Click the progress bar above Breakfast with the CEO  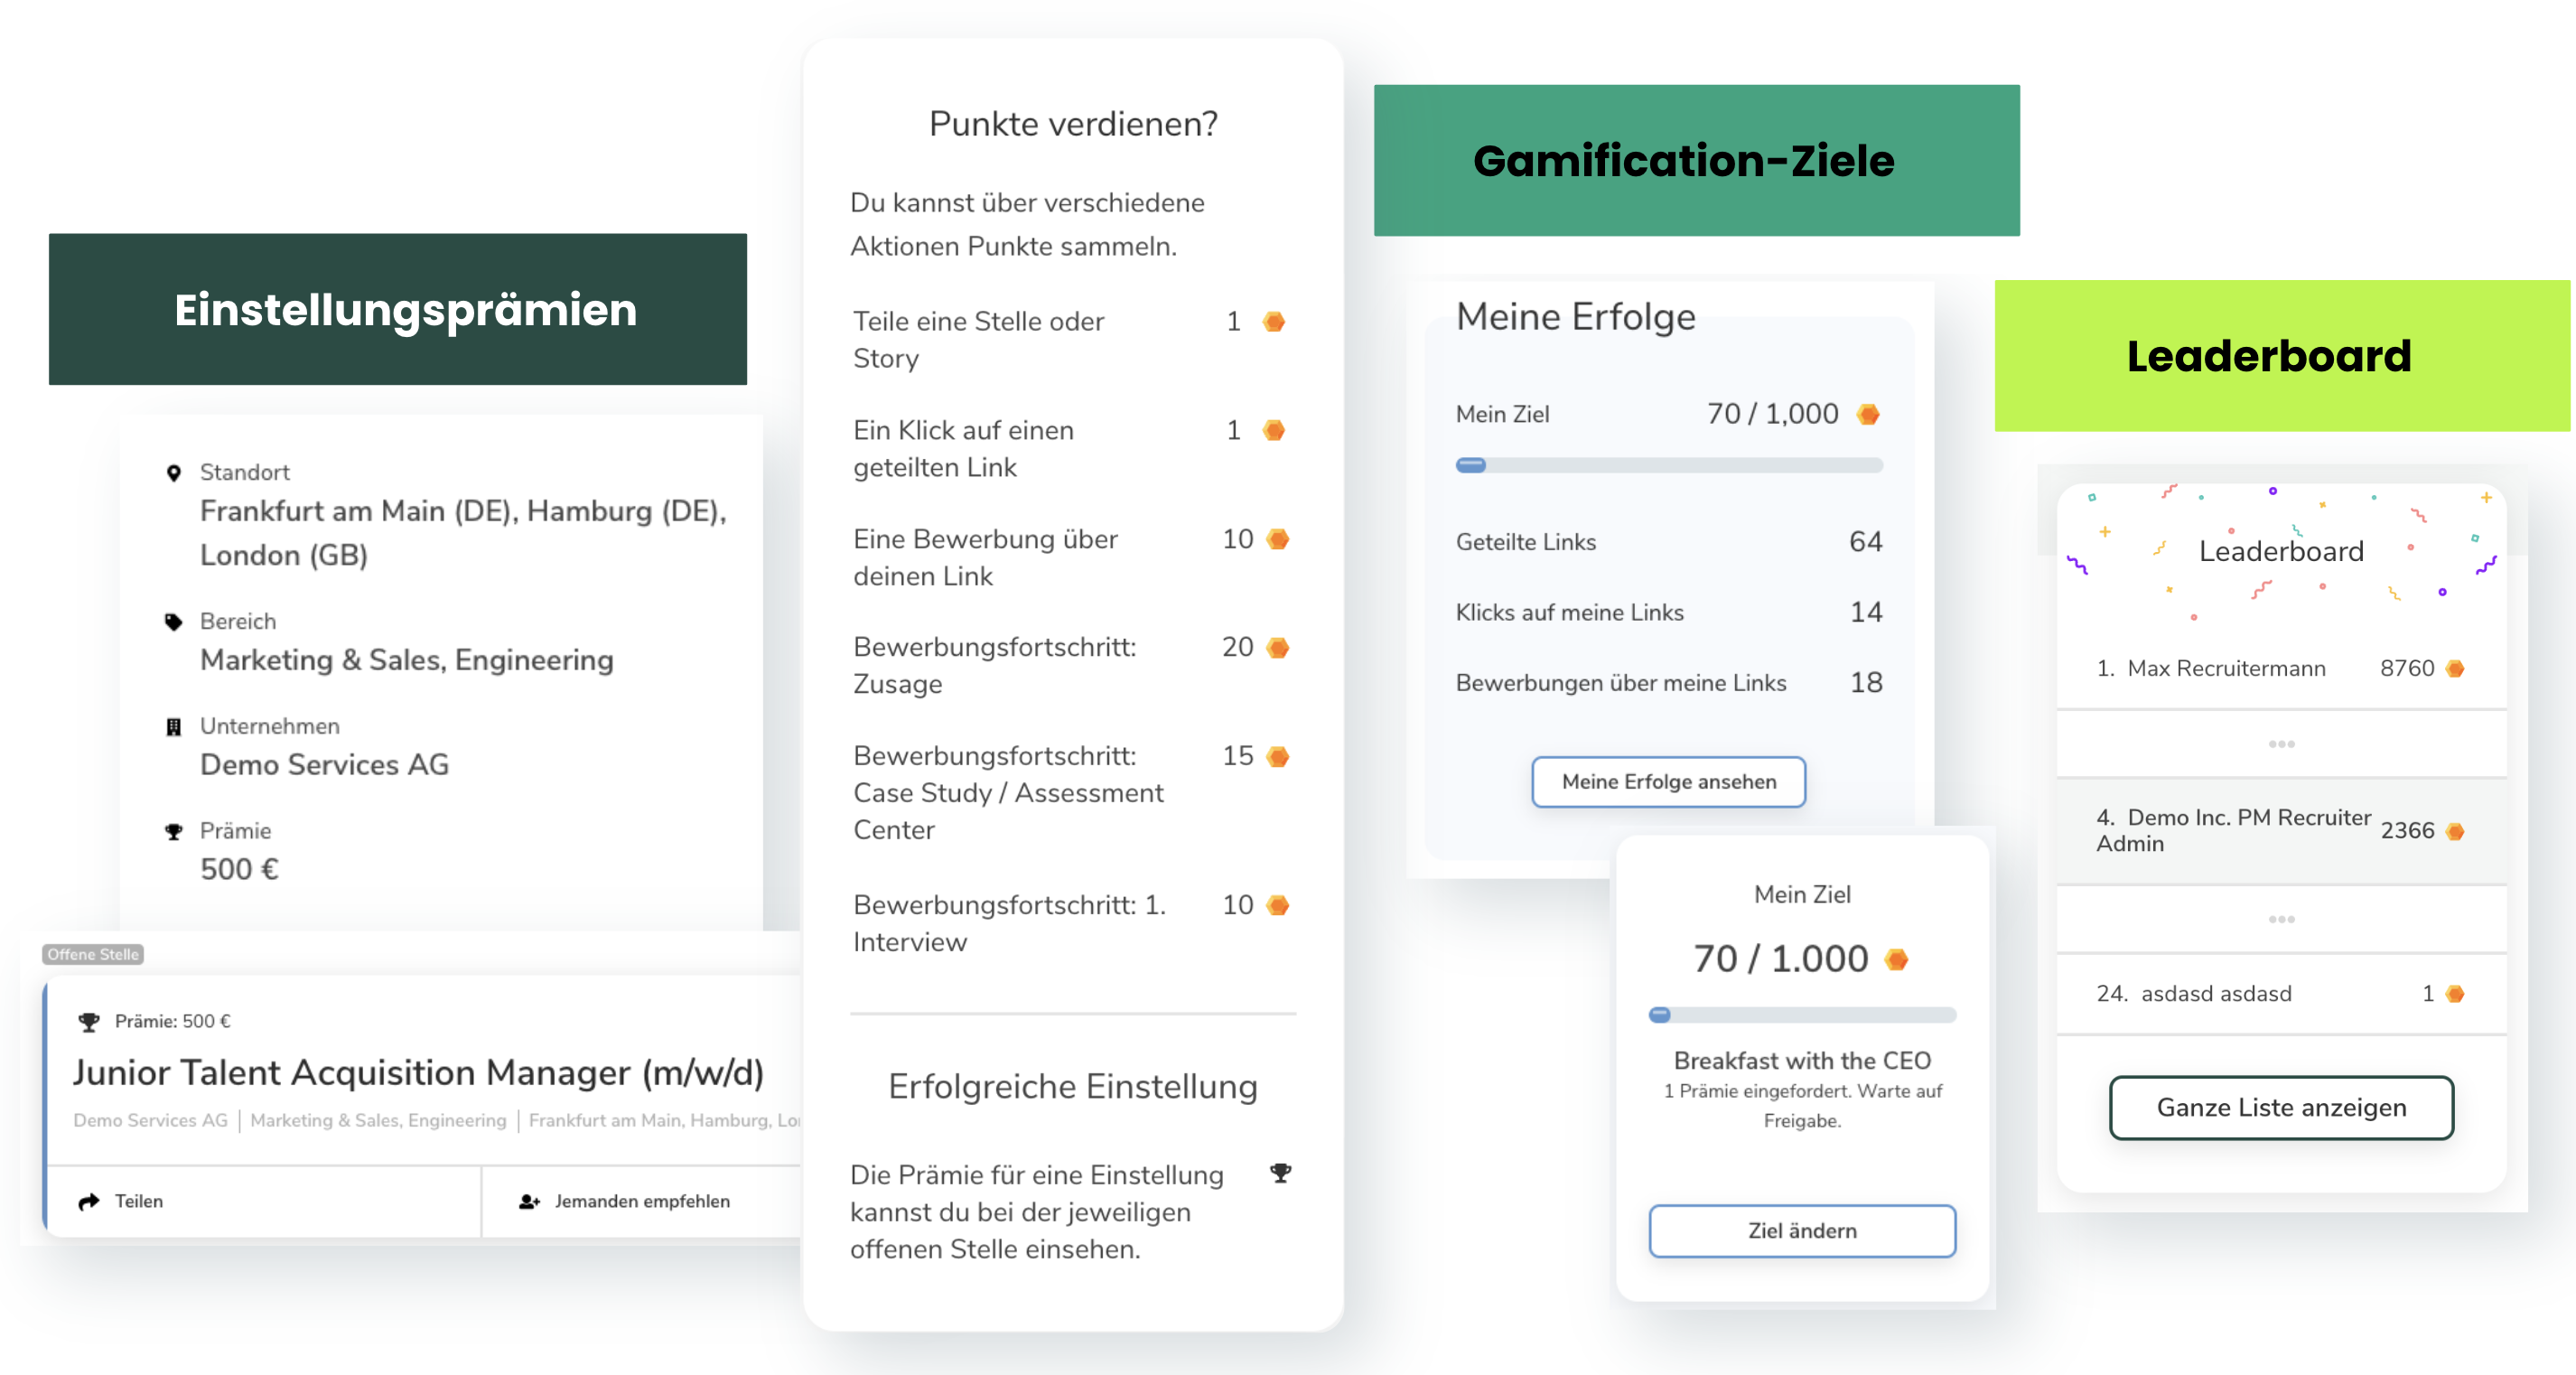[1802, 1015]
